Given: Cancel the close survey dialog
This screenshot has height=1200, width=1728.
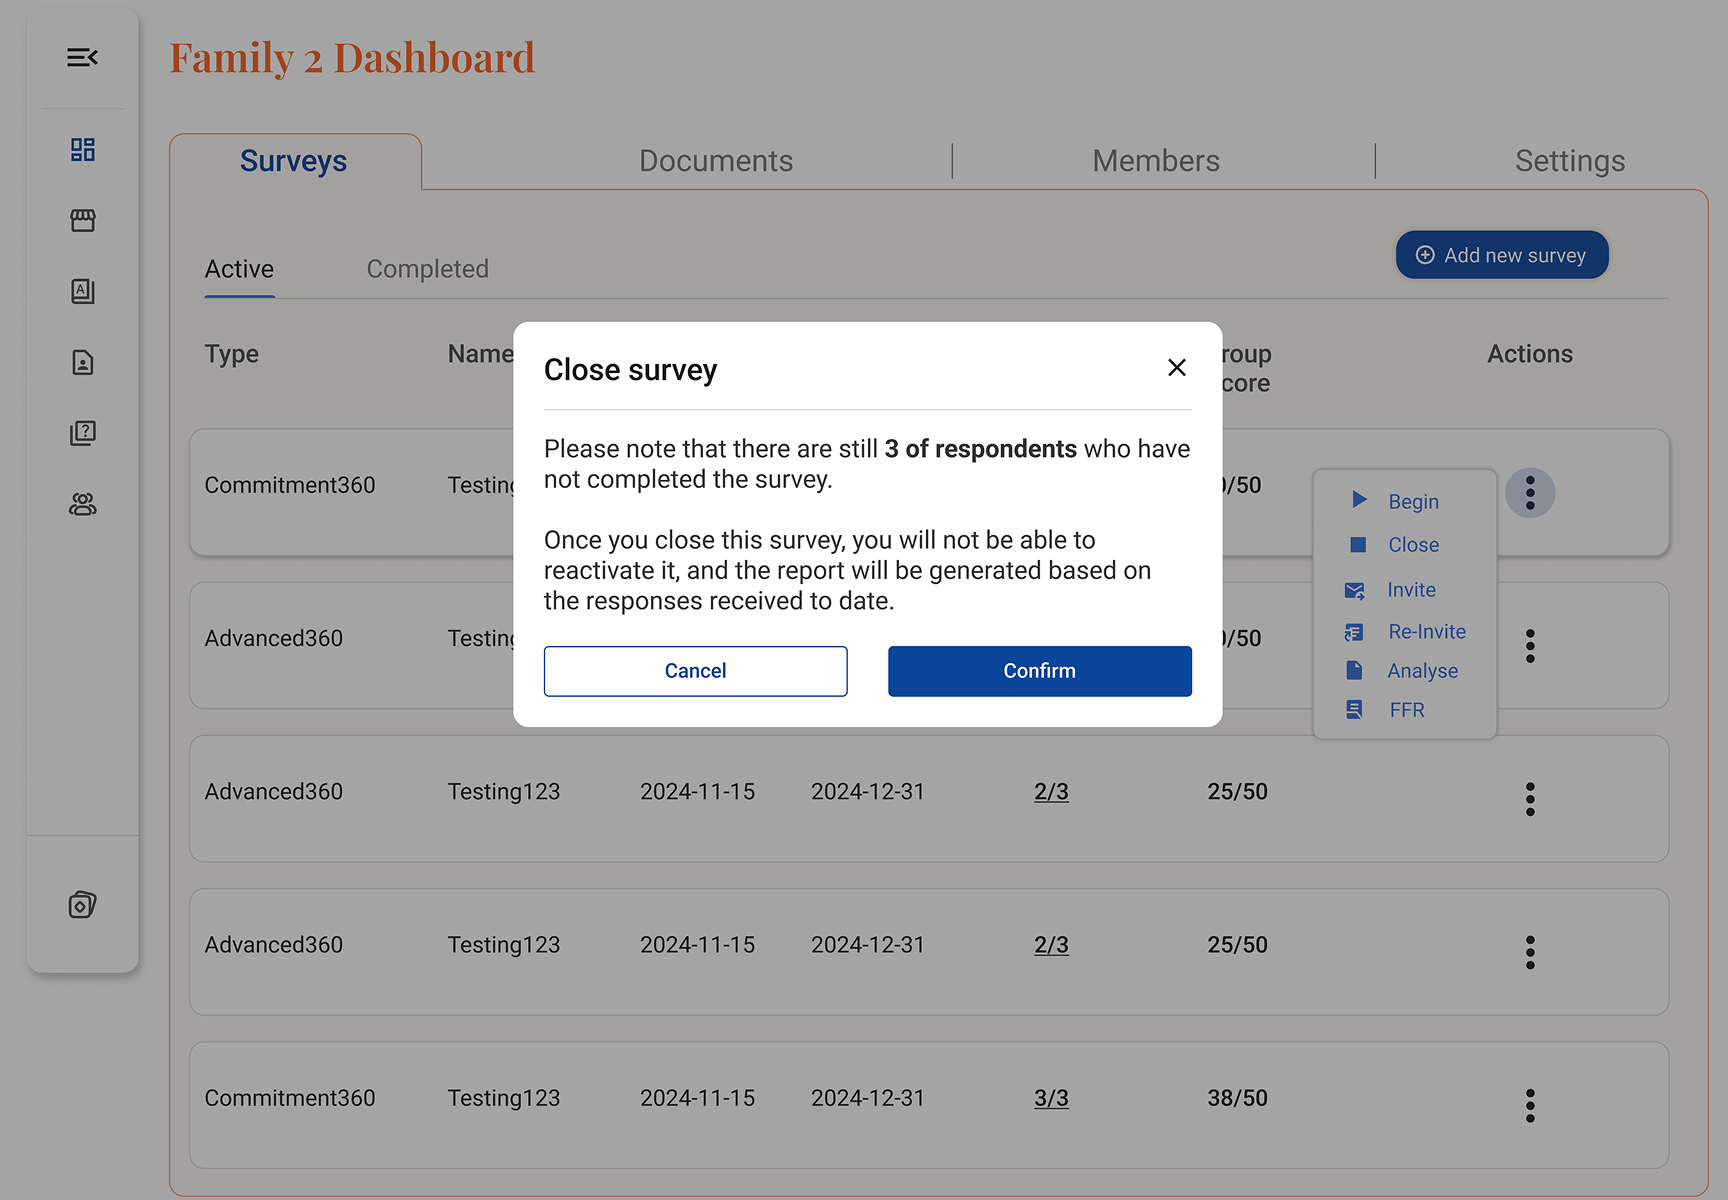Looking at the screenshot, I should point(695,671).
